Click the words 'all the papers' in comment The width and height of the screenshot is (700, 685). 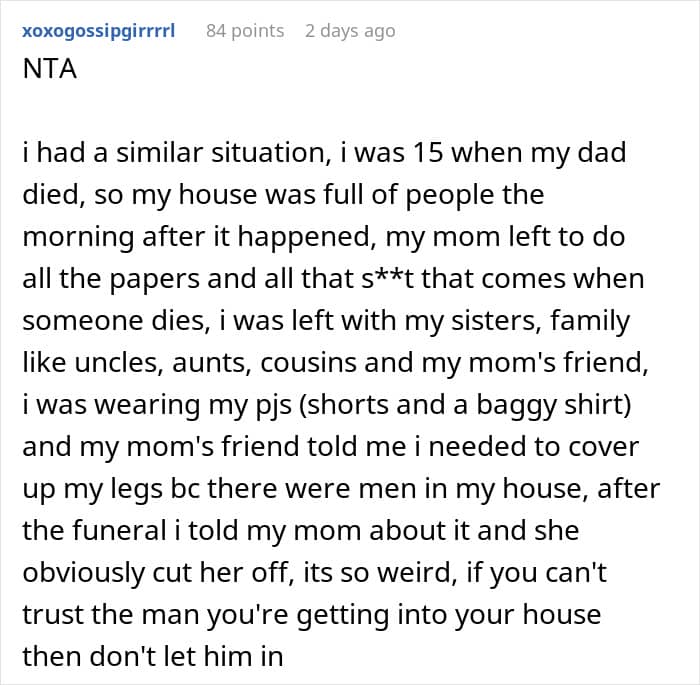click(x=111, y=279)
